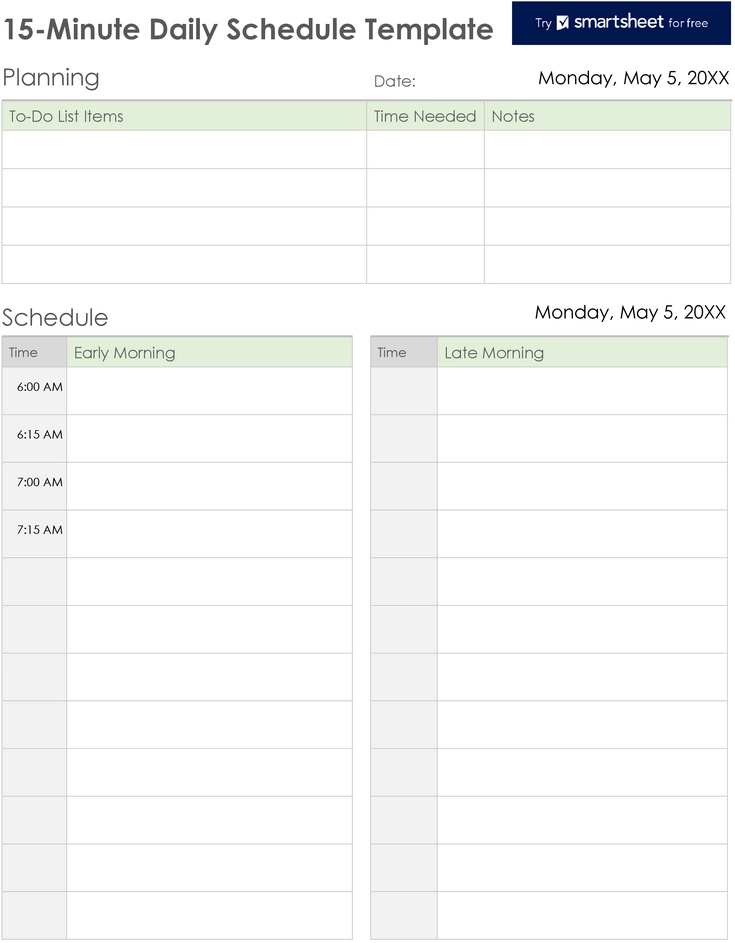Select the 6:00 AM time cell

pyautogui.click(x=34, y=391)
